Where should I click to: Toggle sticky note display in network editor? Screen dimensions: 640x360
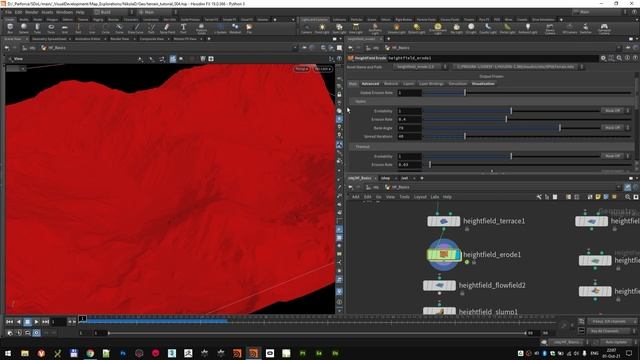point(598,197)
